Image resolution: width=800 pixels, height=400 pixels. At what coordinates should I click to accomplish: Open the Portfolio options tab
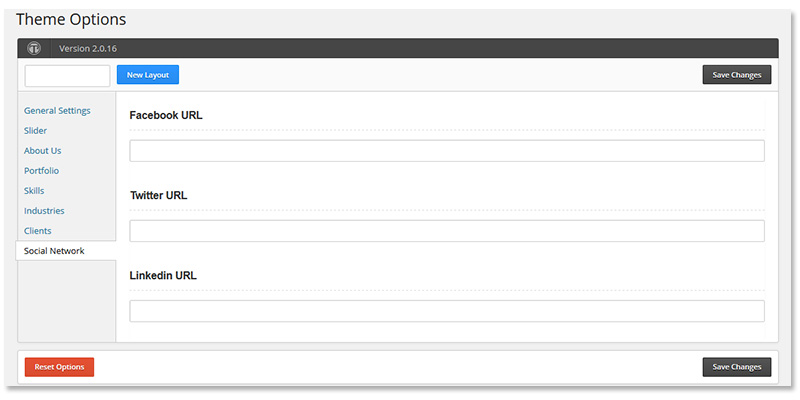(41, 171)
